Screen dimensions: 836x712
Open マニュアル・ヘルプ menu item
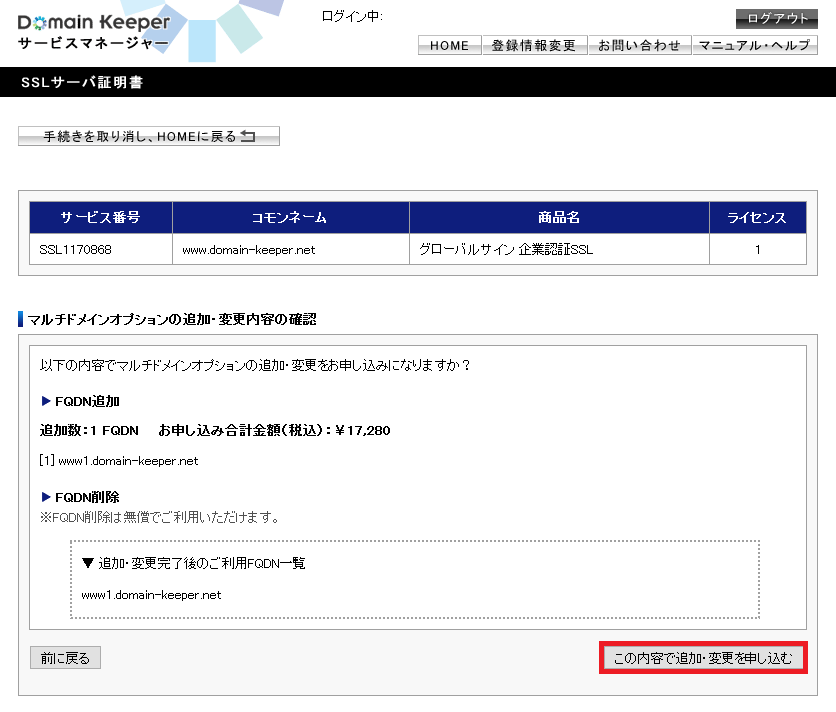(x=754, y=45)
